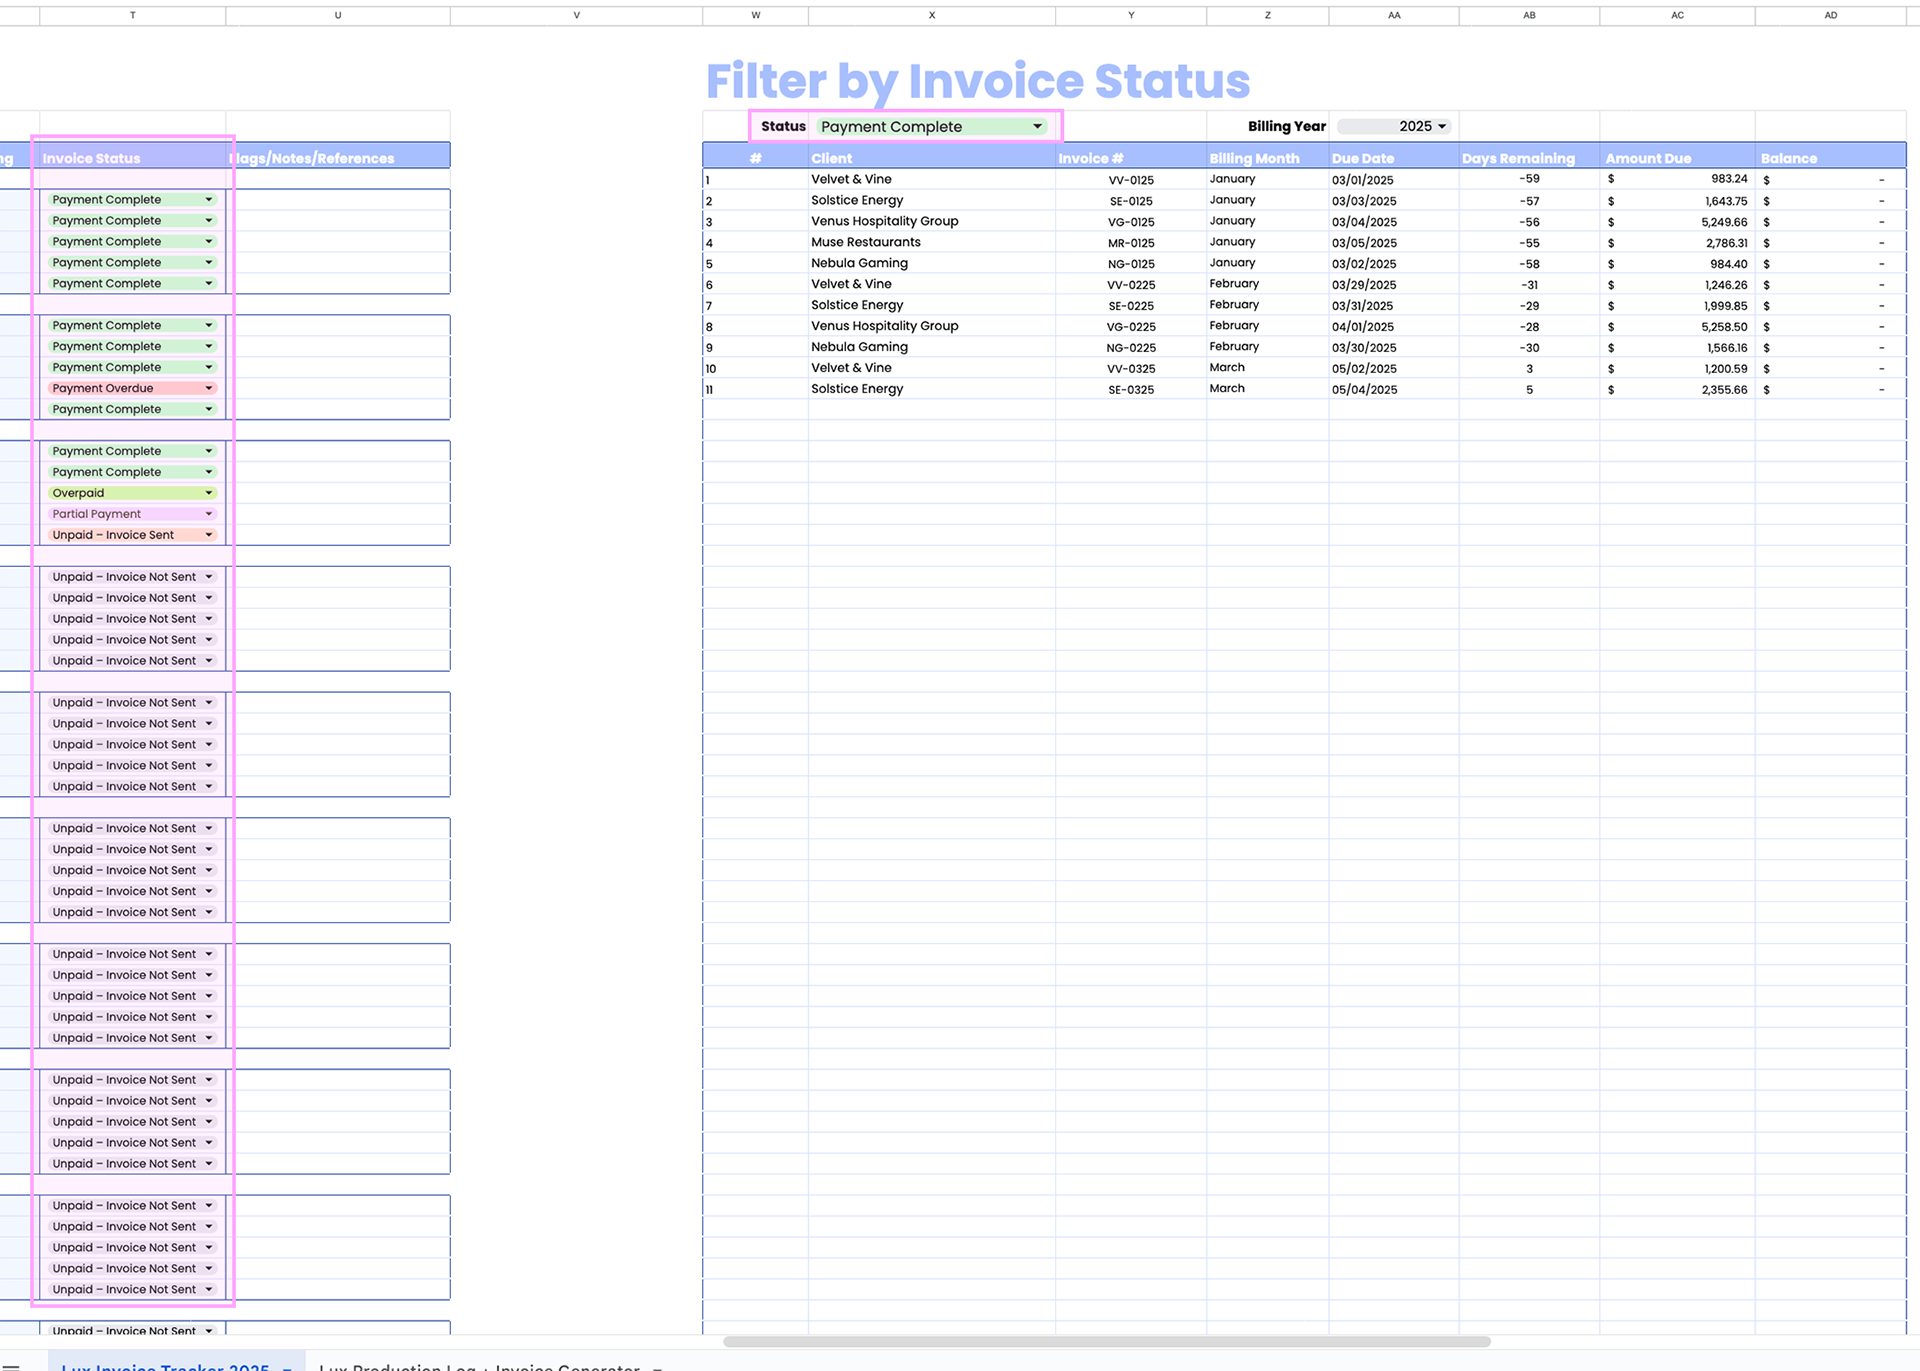
Task: Open the all sheets hamburger menu icon
Action: pyautogui.click(x=11, y=1365)
